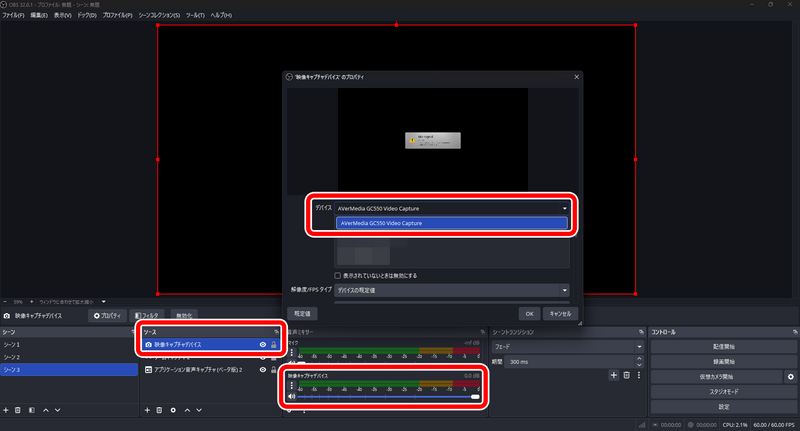Click the 300 ms duration field

[570, 362]
